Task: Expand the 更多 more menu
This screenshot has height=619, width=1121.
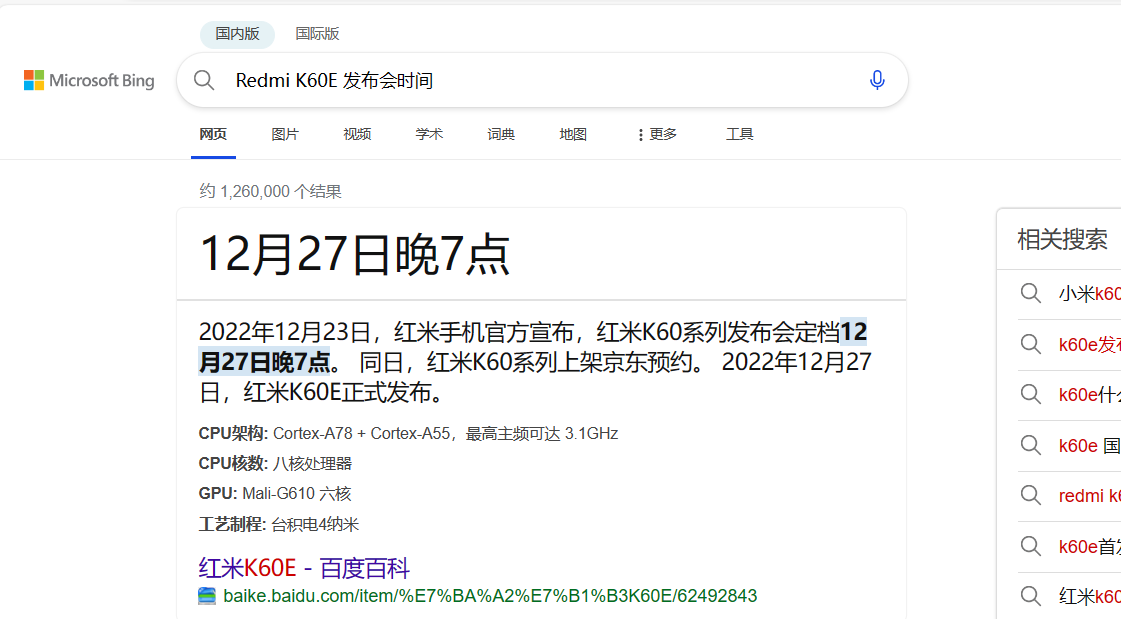Action: pyautogui.click(x=657, y=134)
